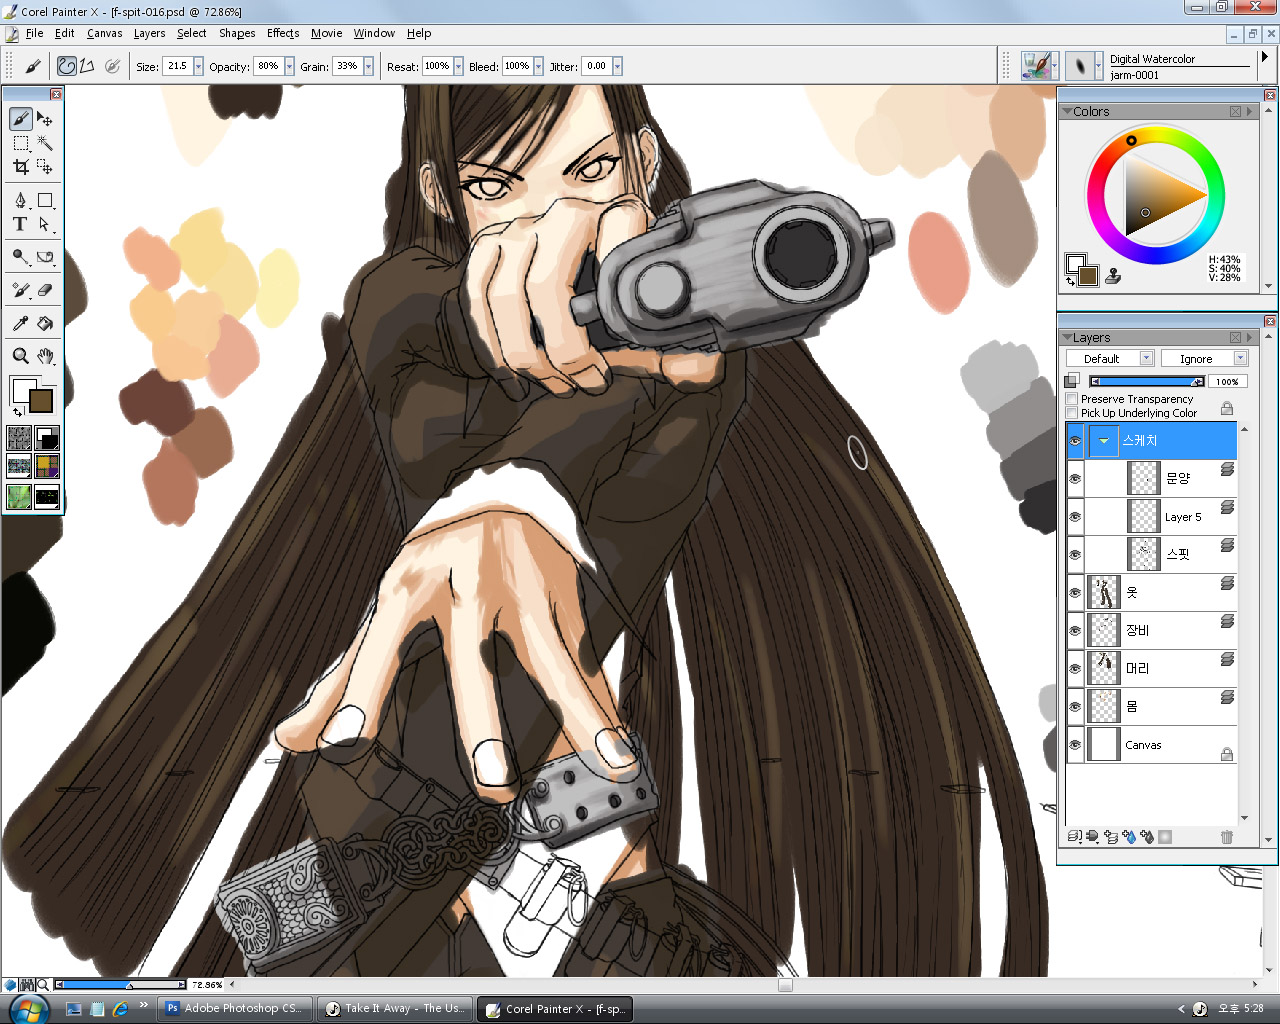This screenshot has height=1024, width=1280.
Task: Open the Size value dropdown arrow
Action: coord(198,66)
